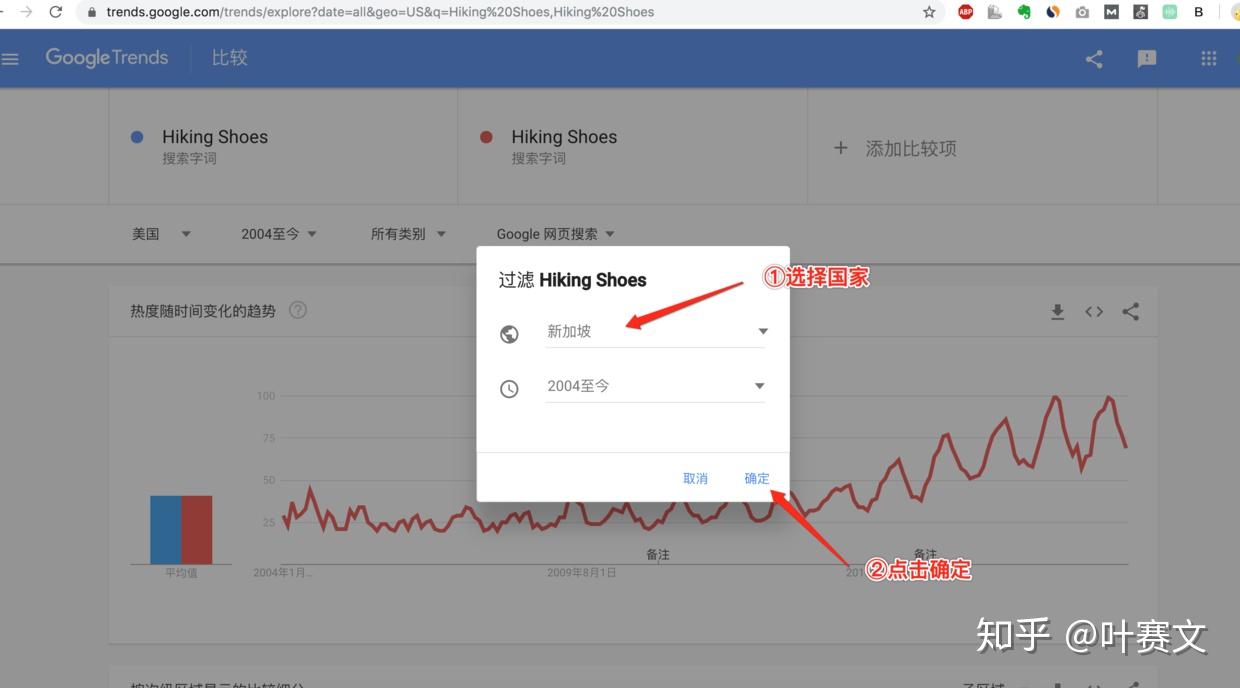Click the B extension icon
Screen dimensions: 1240x688
click(1199, 12)
